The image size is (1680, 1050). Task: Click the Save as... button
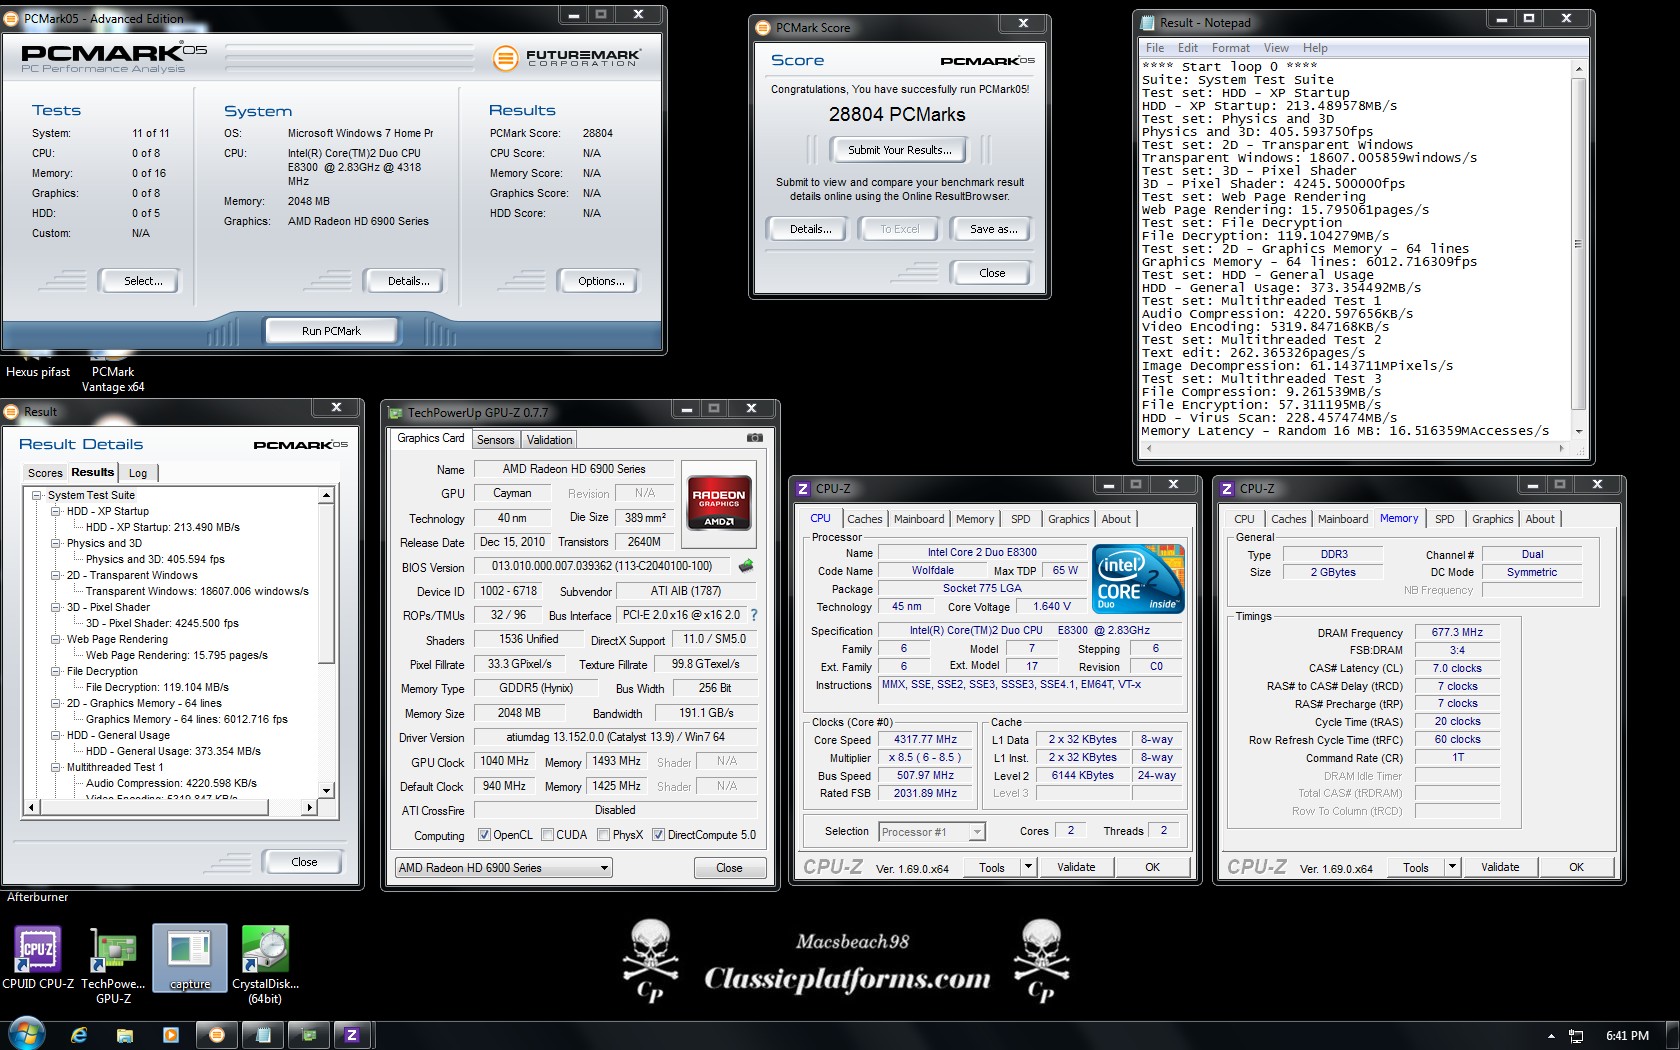click(x=994, y=229)
